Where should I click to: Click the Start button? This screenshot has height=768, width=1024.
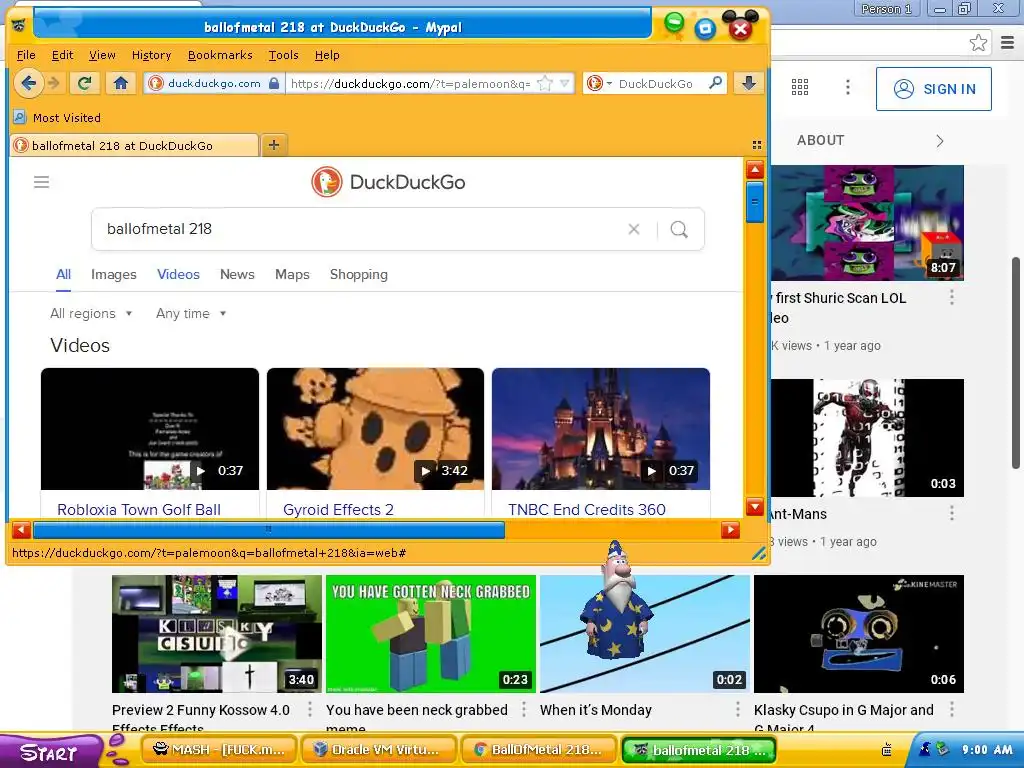[x=50, y=752]
